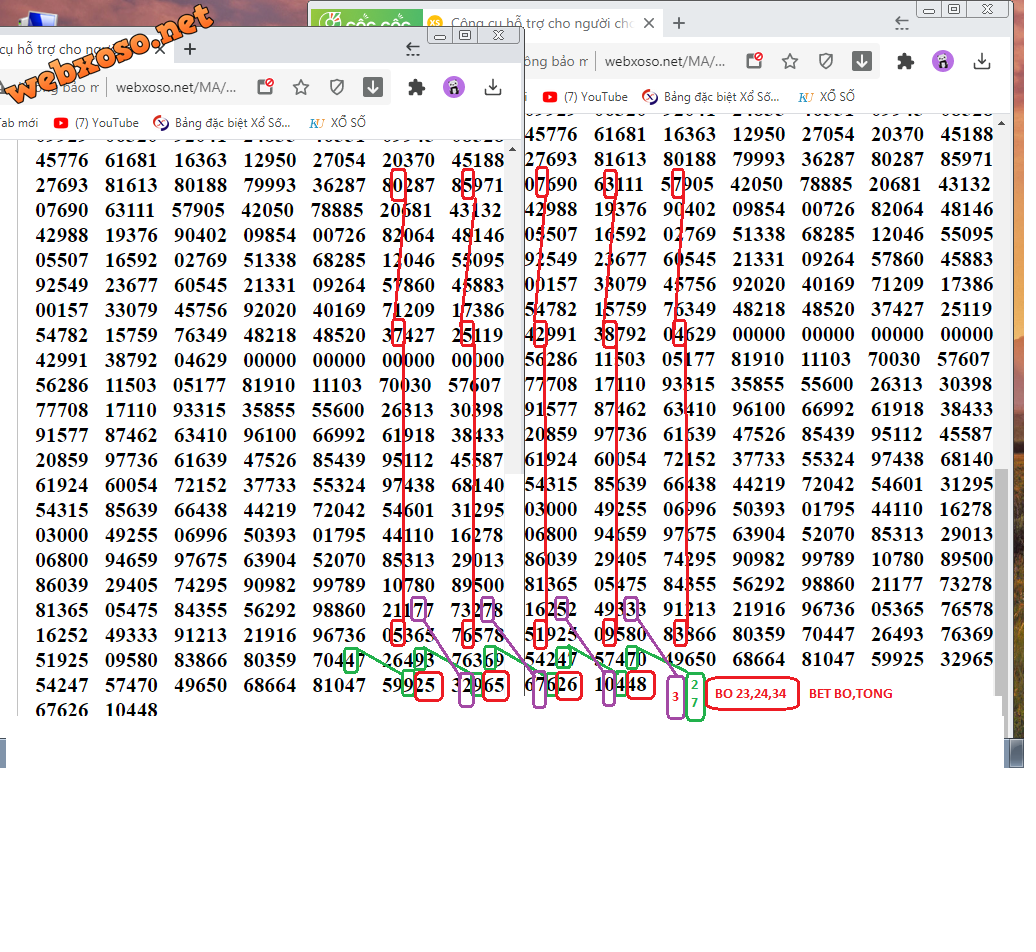Click number 55600 in the right window
Viewport: 1036px width, 952px height.
pos(828,384)
